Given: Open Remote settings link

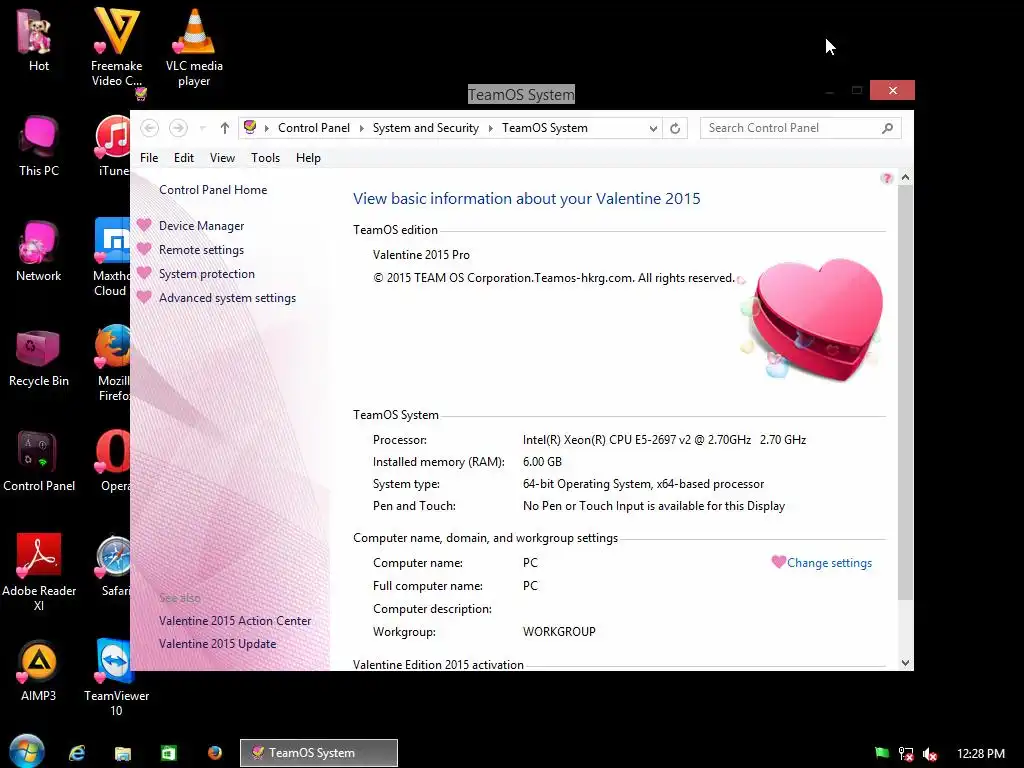Looking at the screenshot, I should pos(201,249).
